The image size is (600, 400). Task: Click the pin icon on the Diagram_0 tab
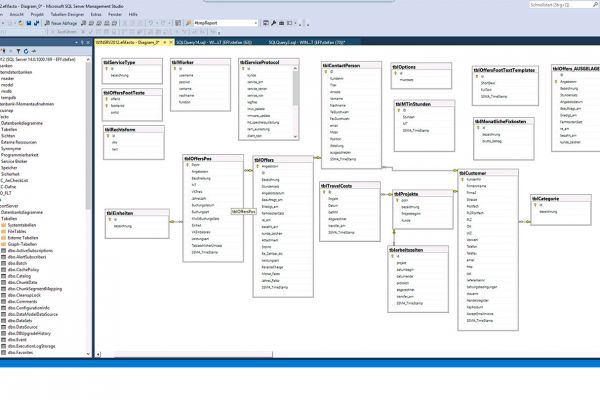165,42
